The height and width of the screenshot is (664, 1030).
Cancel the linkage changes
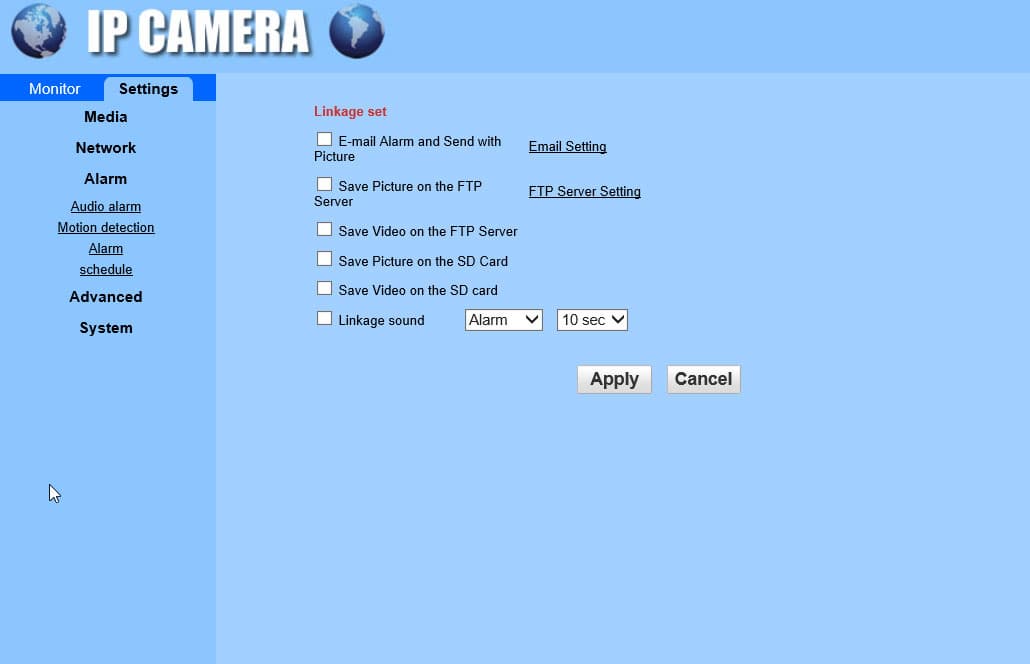[x=704, y=380]
